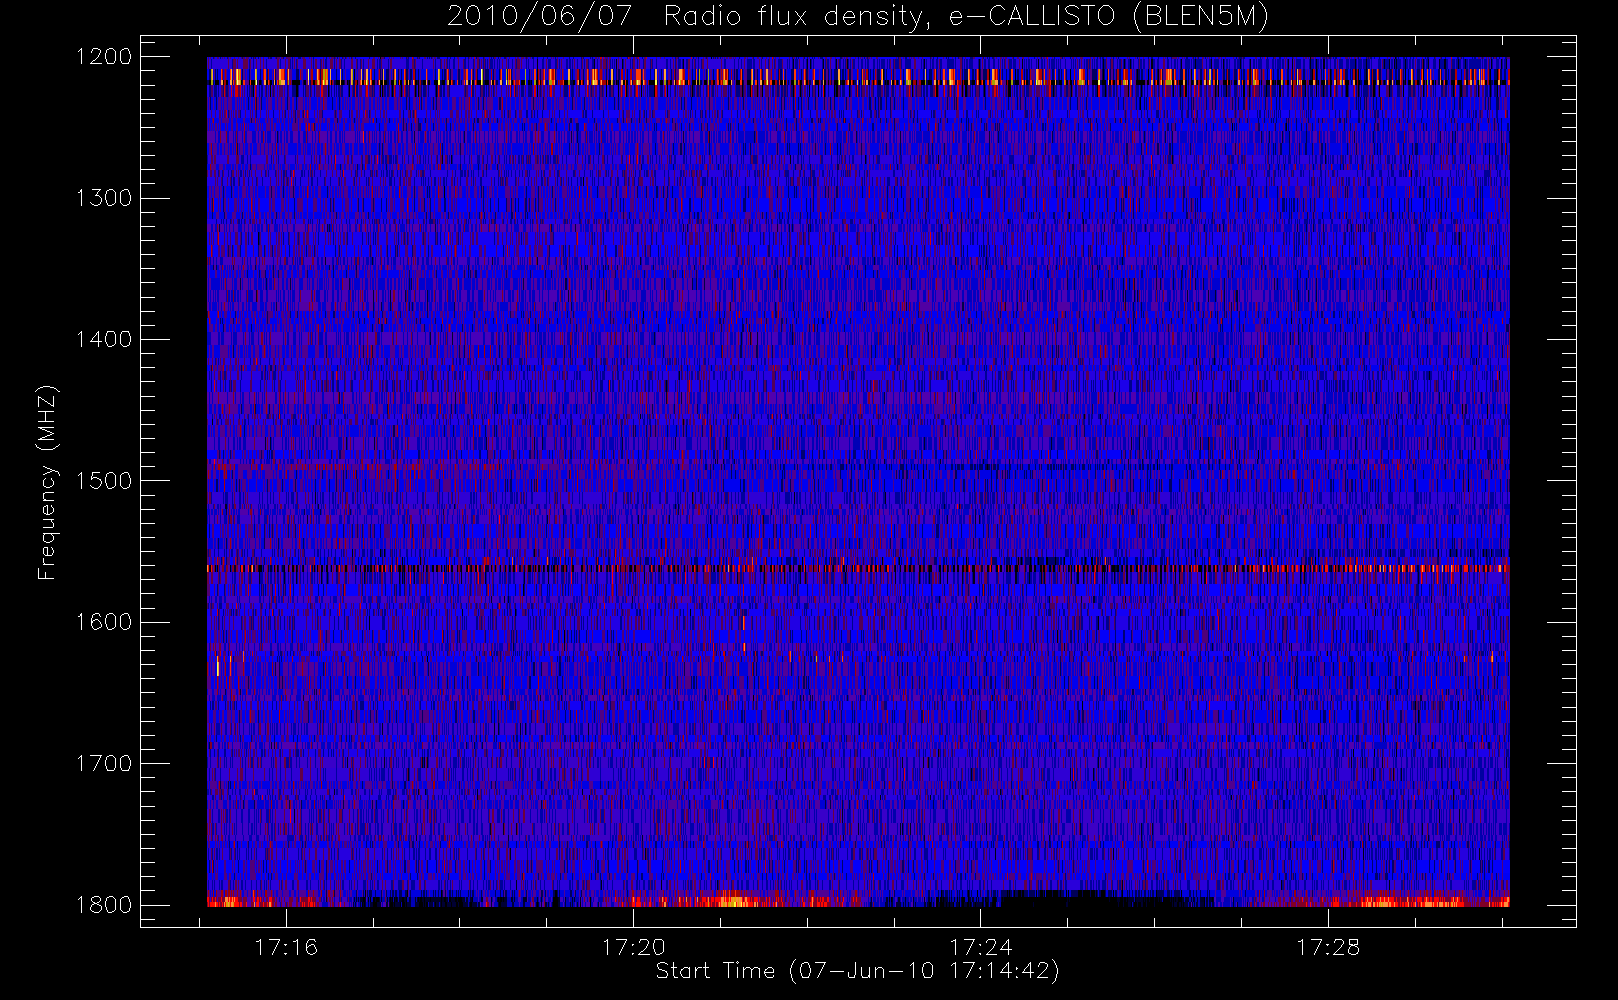Select the 'Frequency (MHz)' axis label
The width and height of the screenshot is (1618, 1000).
47,482
